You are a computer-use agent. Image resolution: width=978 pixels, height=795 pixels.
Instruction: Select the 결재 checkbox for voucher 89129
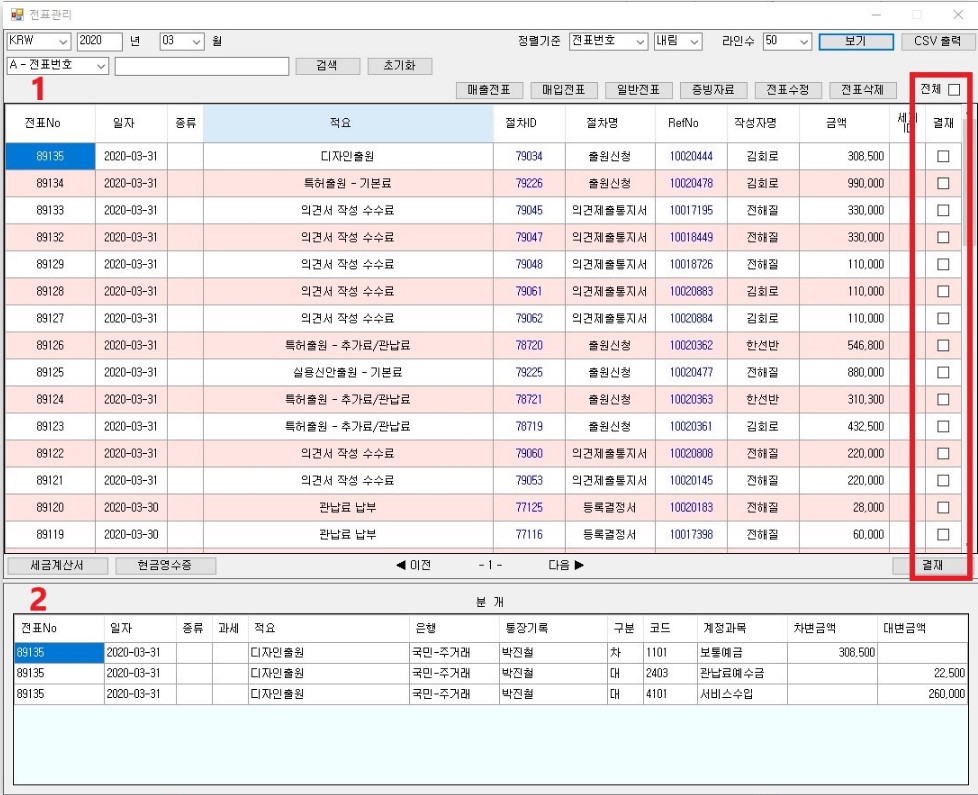click(943, 264)
